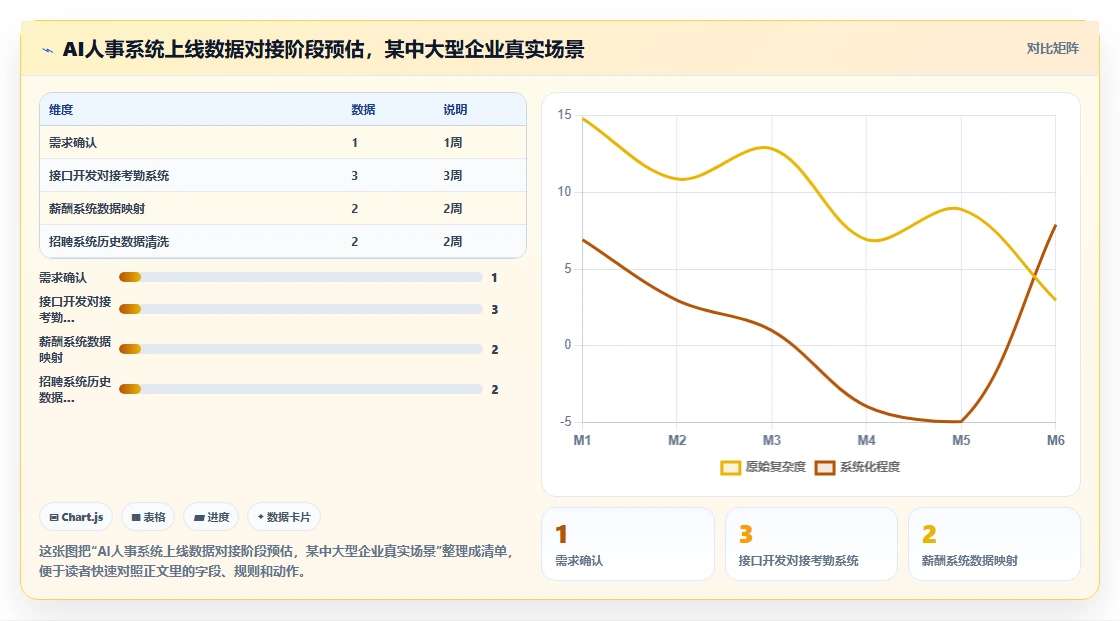Select table row 需求确认
The width and height of the screenshot is (1120, 621).
coord(283,142)
